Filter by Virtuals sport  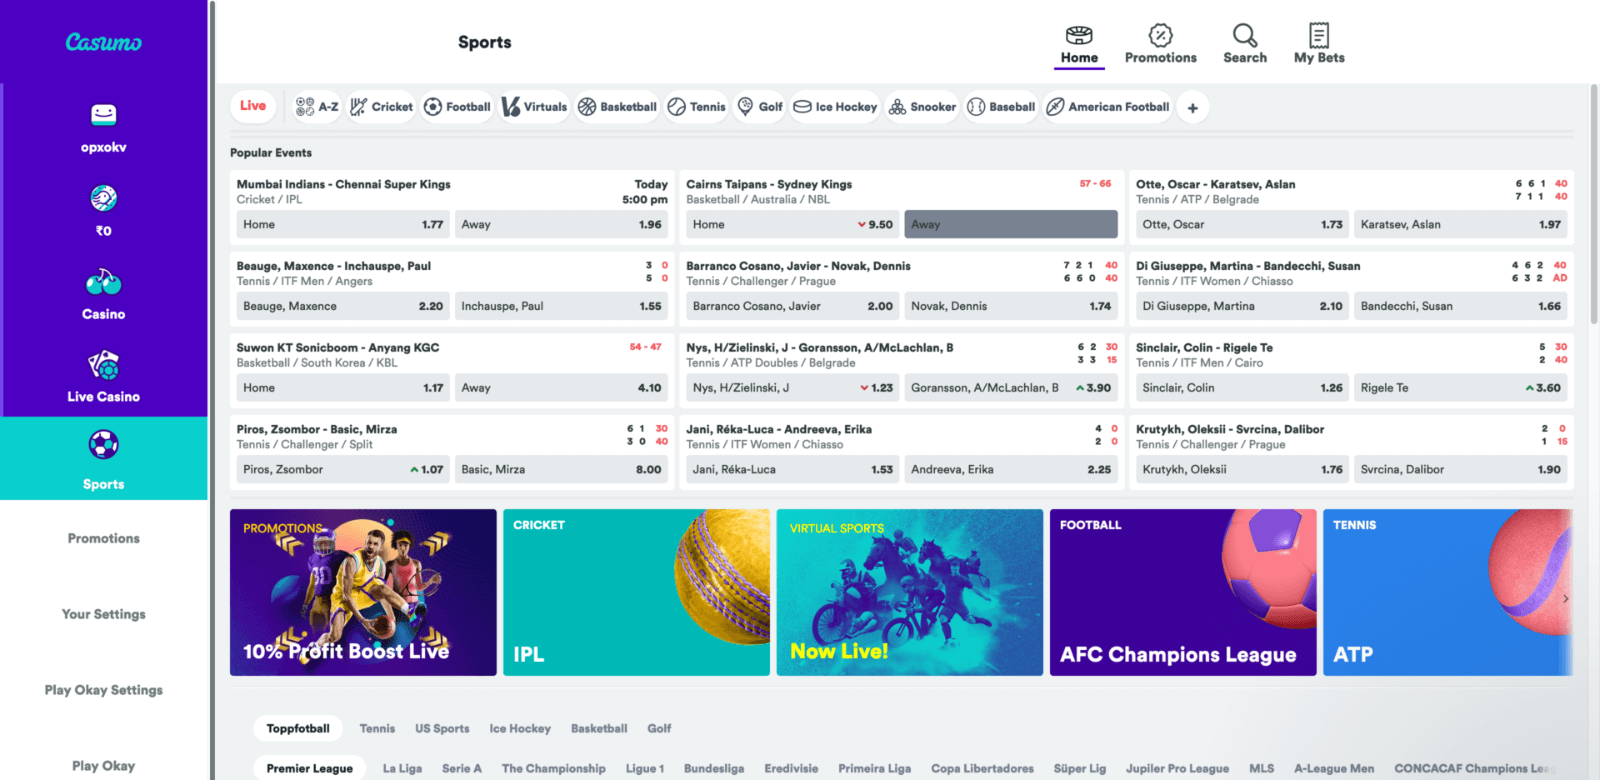point(534,107)
